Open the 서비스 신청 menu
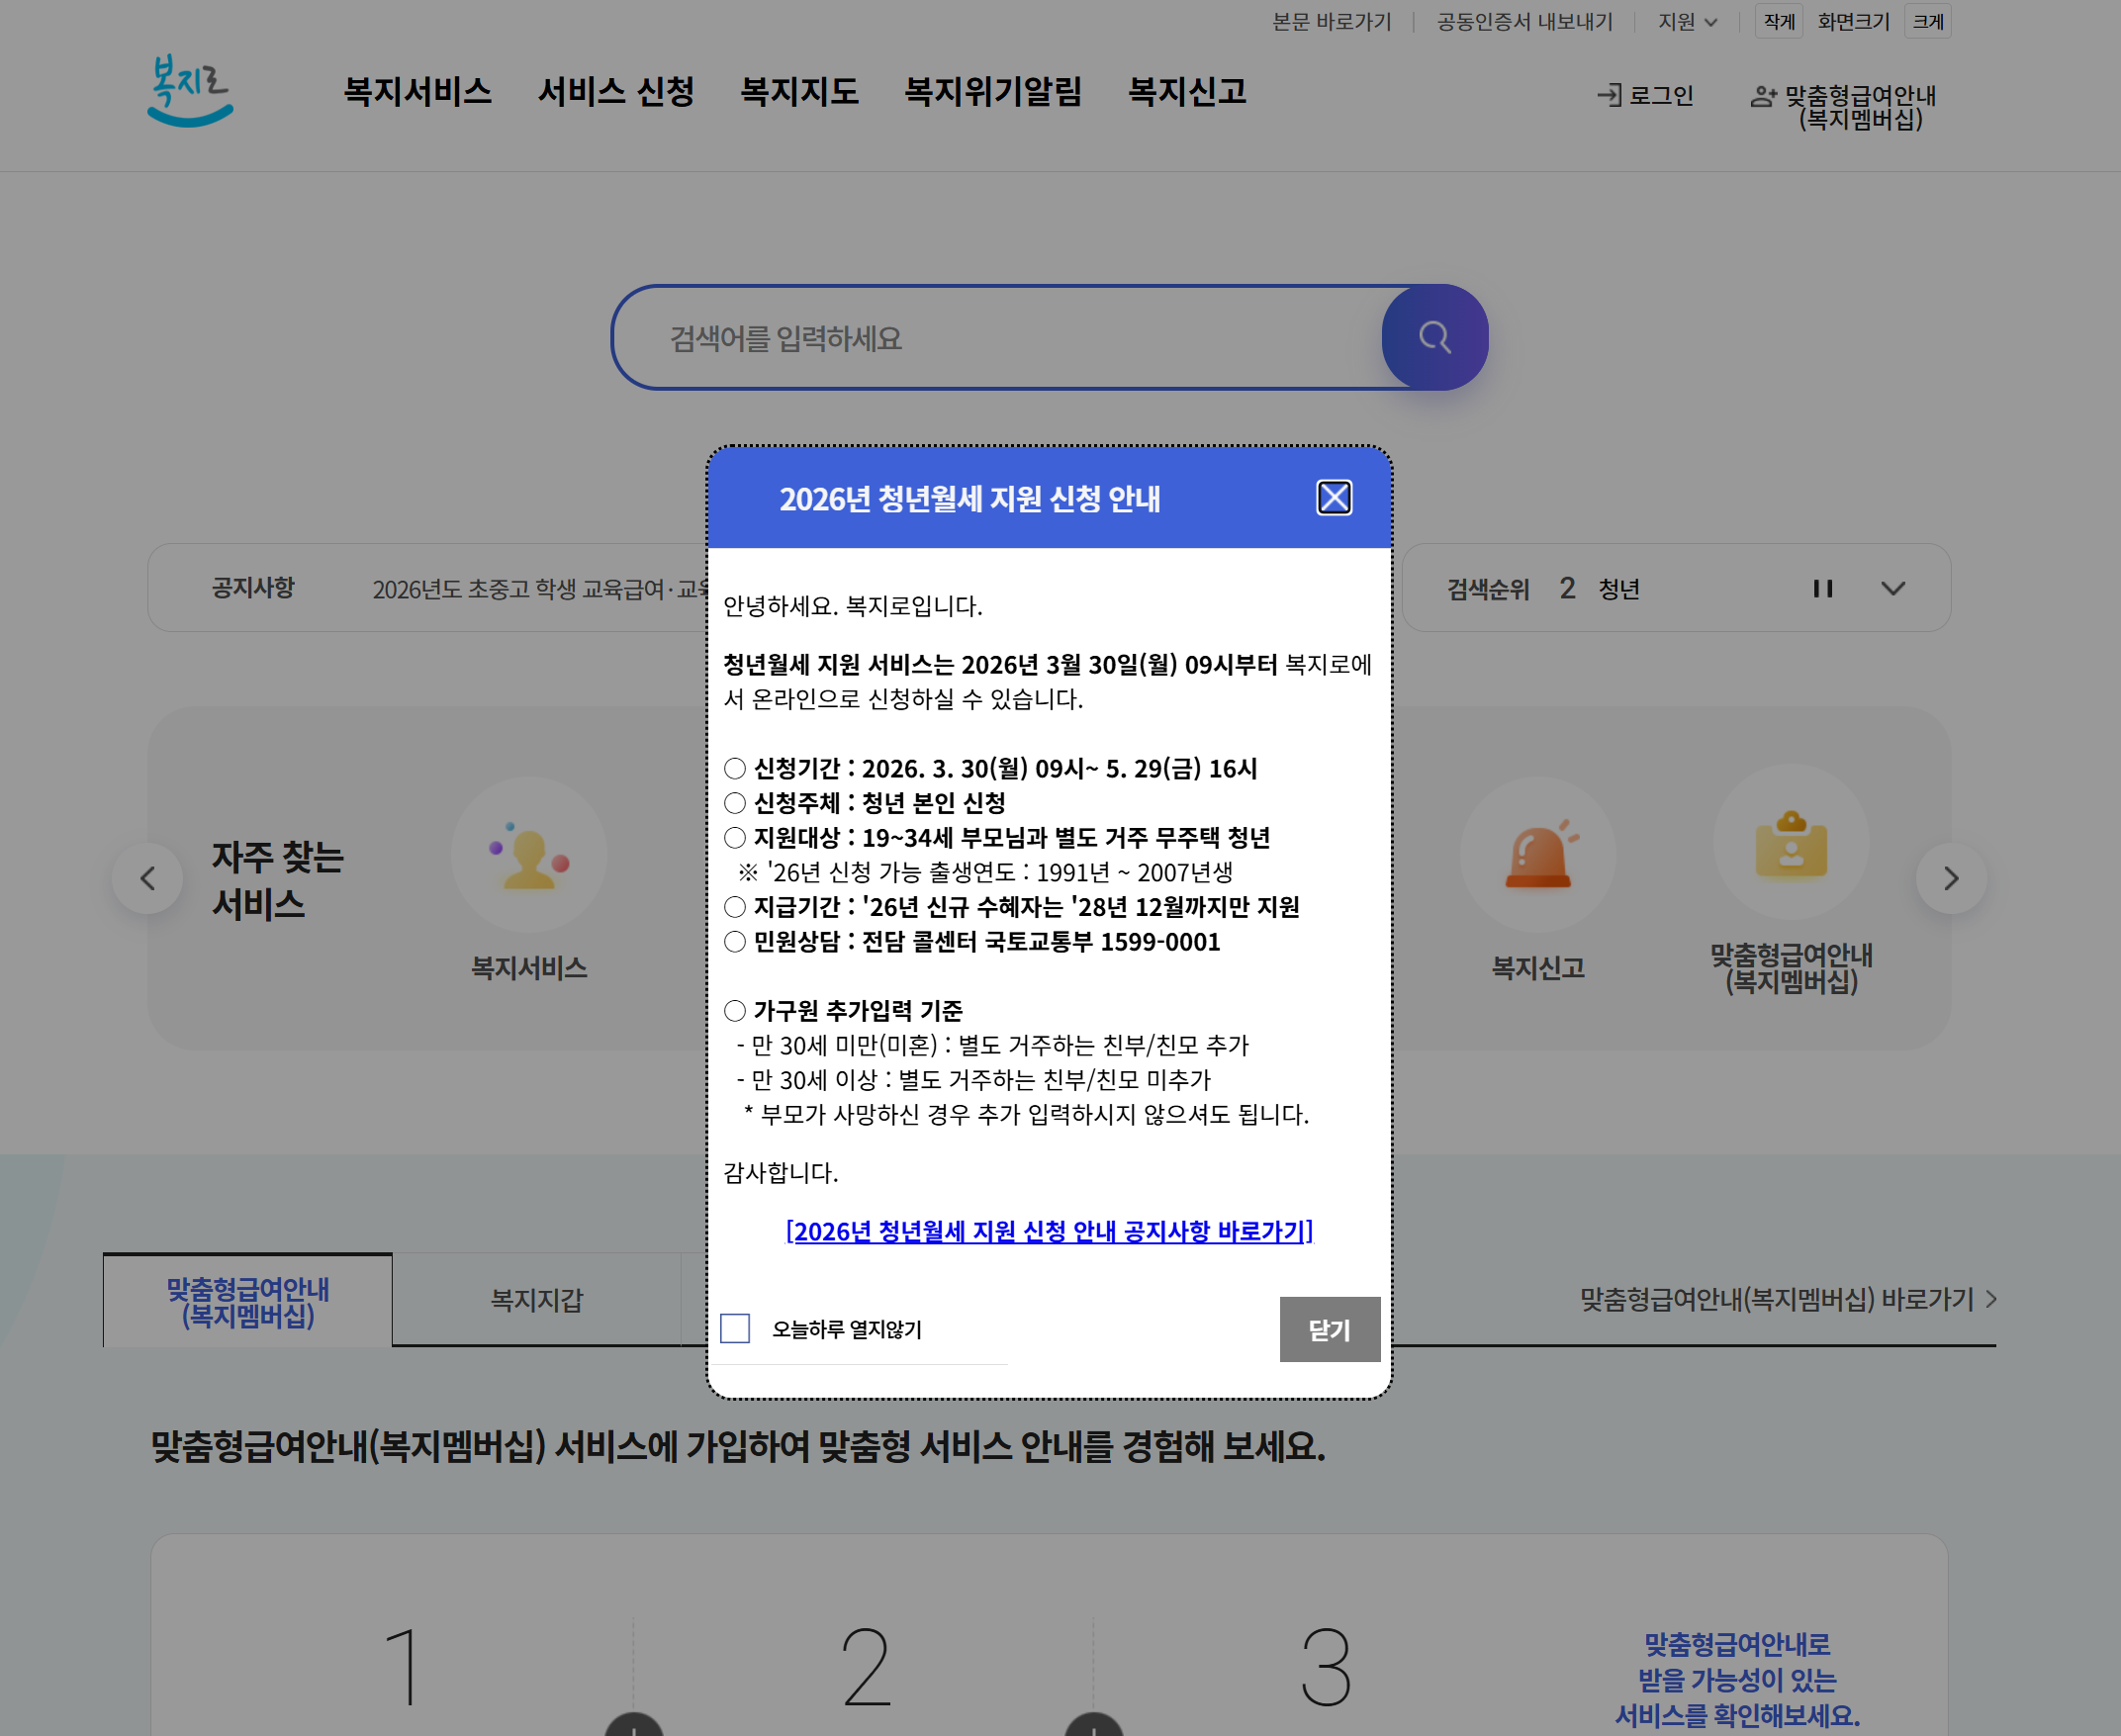The height and width of the screenshot is (1736, 2121). point(618,92)
